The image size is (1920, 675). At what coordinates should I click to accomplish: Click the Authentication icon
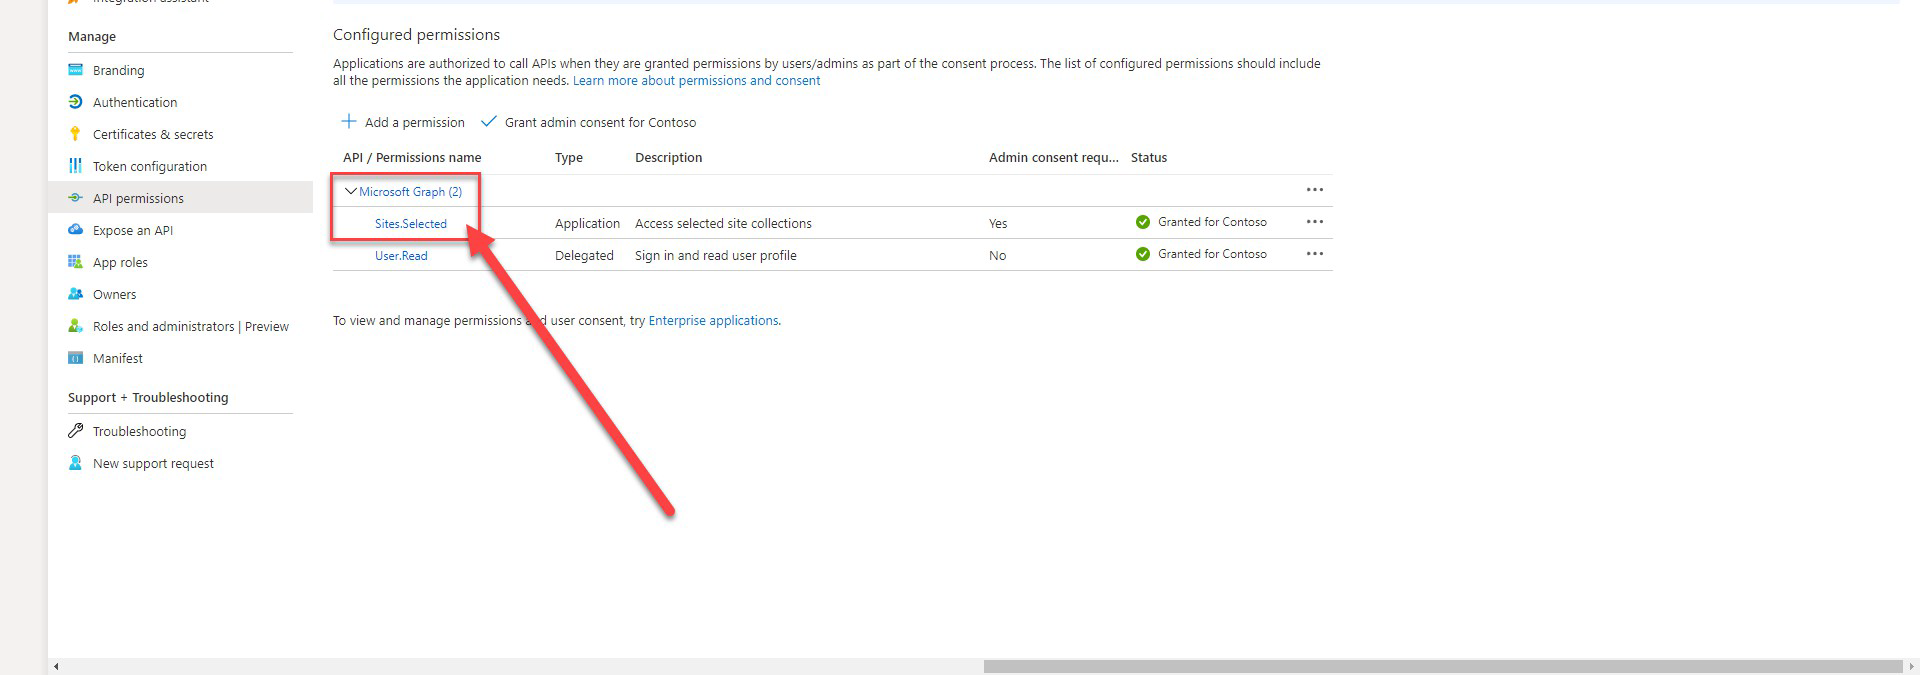coord(75,102)
